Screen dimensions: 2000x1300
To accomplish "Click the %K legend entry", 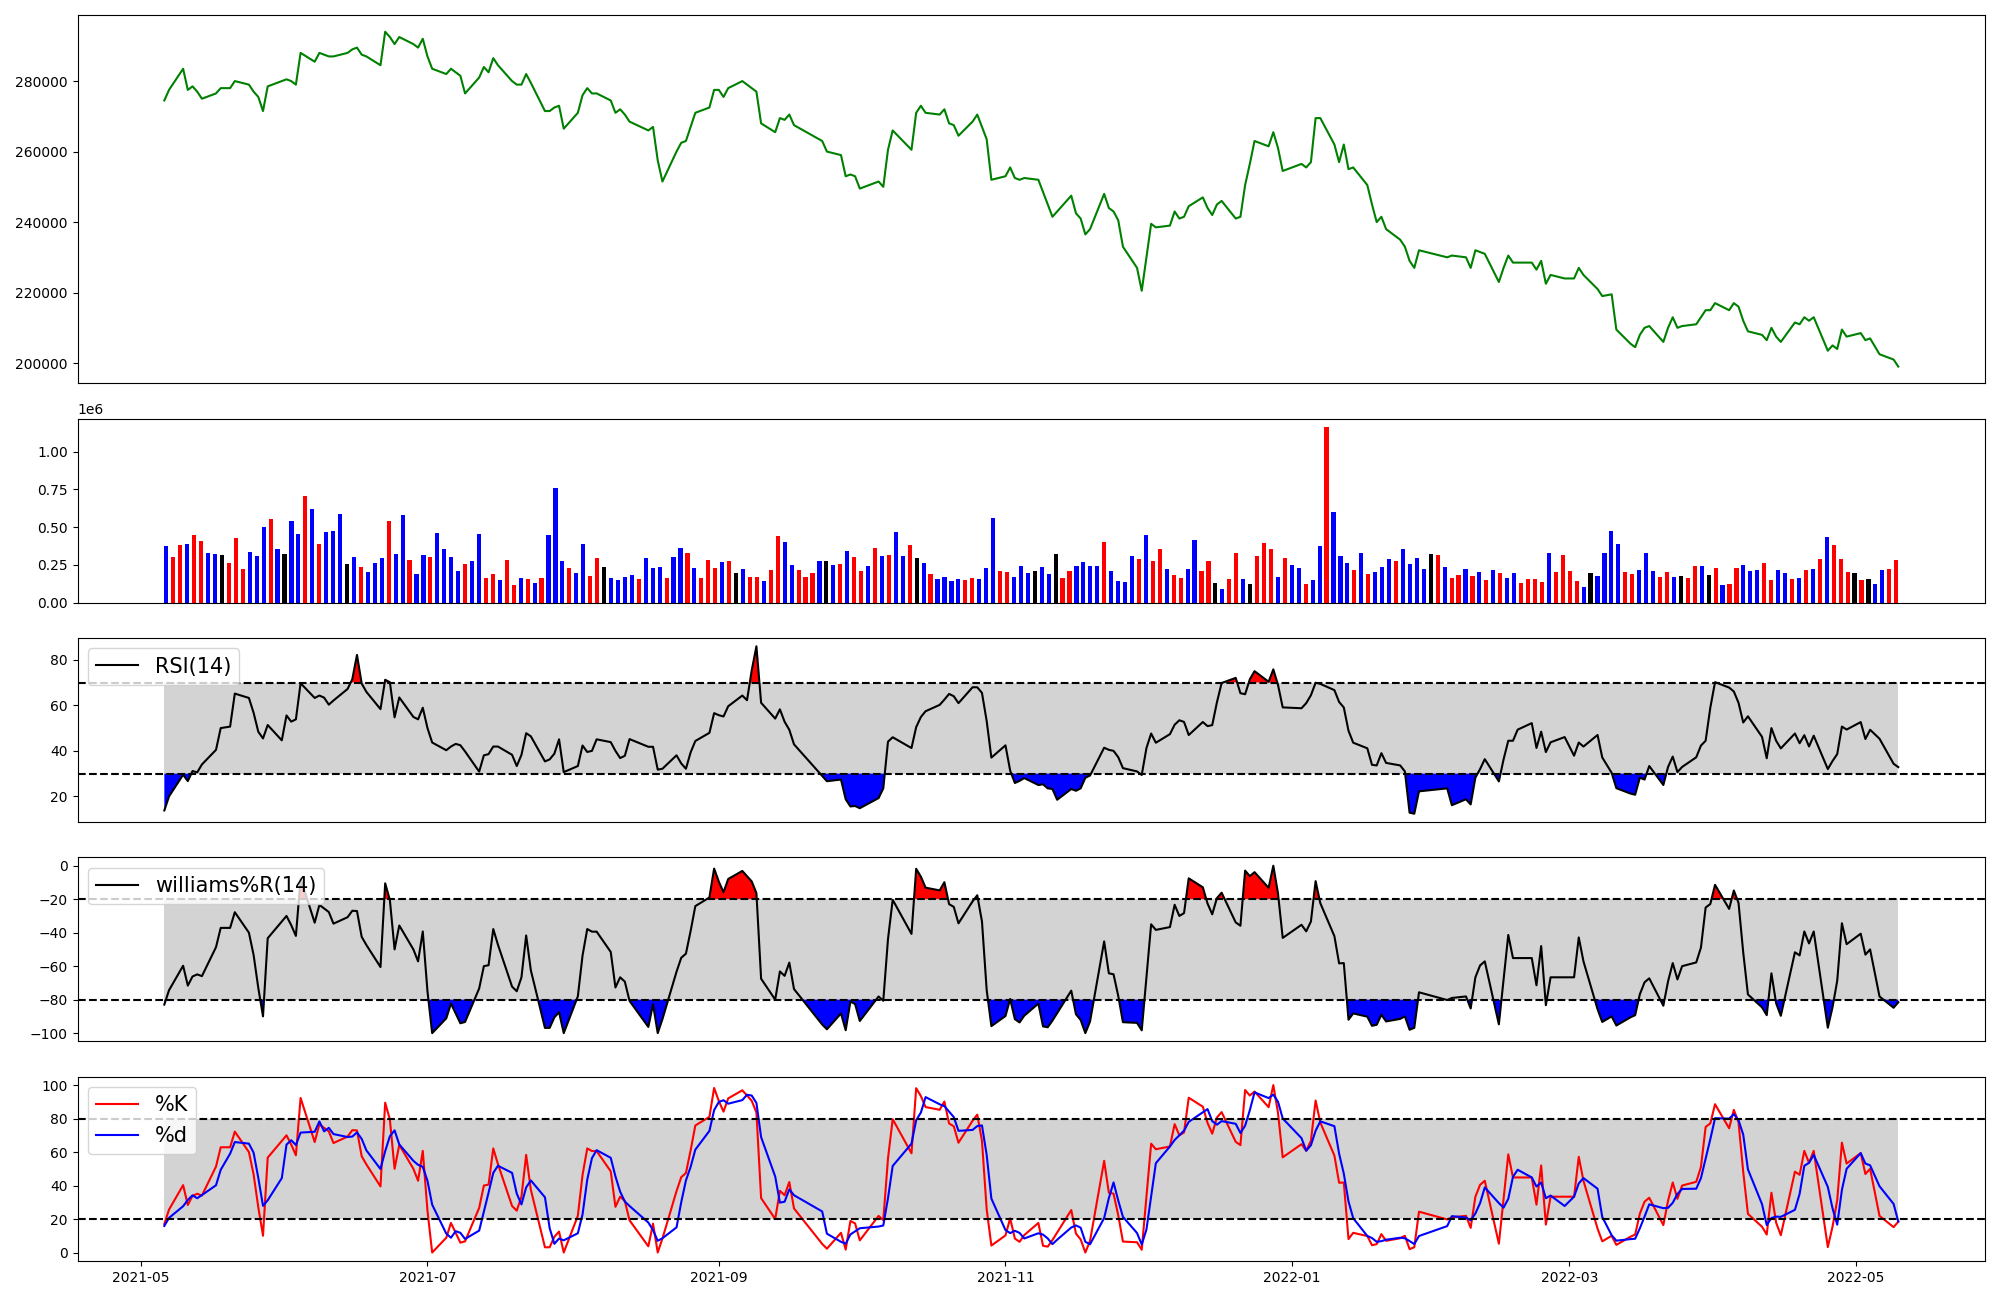I will 170,1104.
